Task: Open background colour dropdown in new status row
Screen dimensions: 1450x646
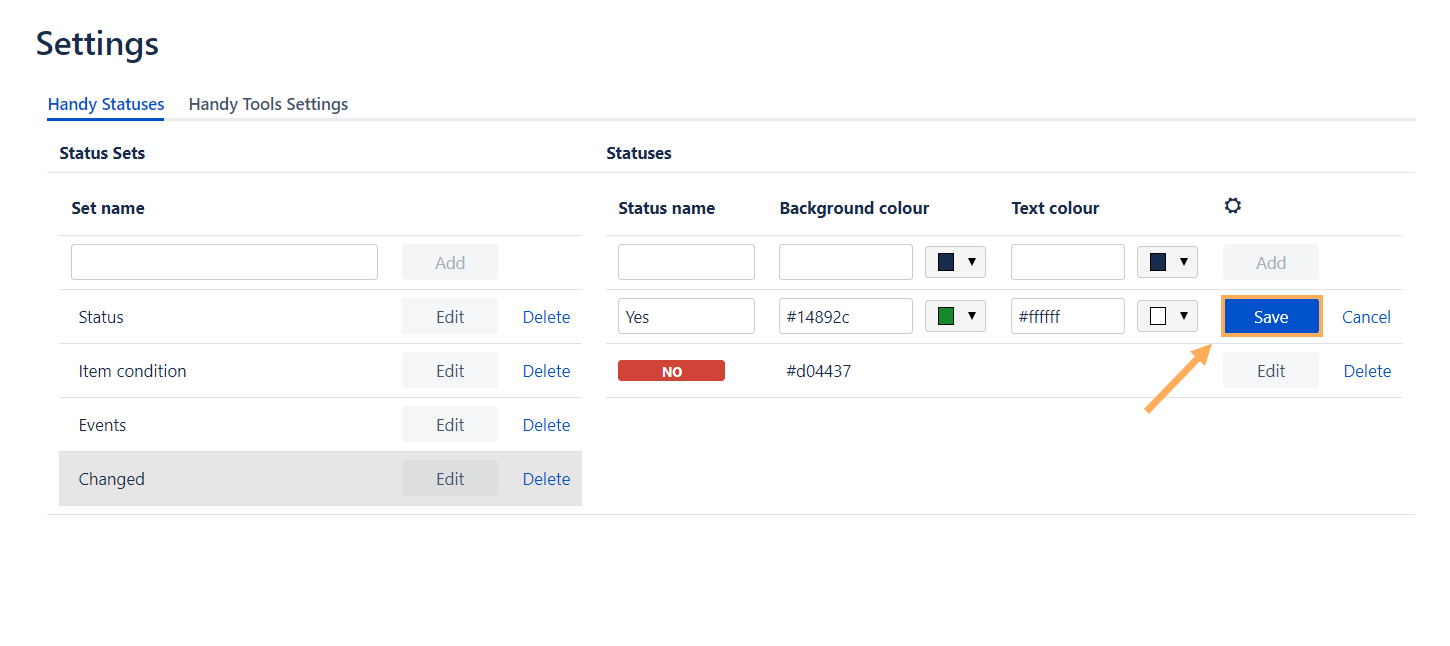Action: tap(956, 262)
